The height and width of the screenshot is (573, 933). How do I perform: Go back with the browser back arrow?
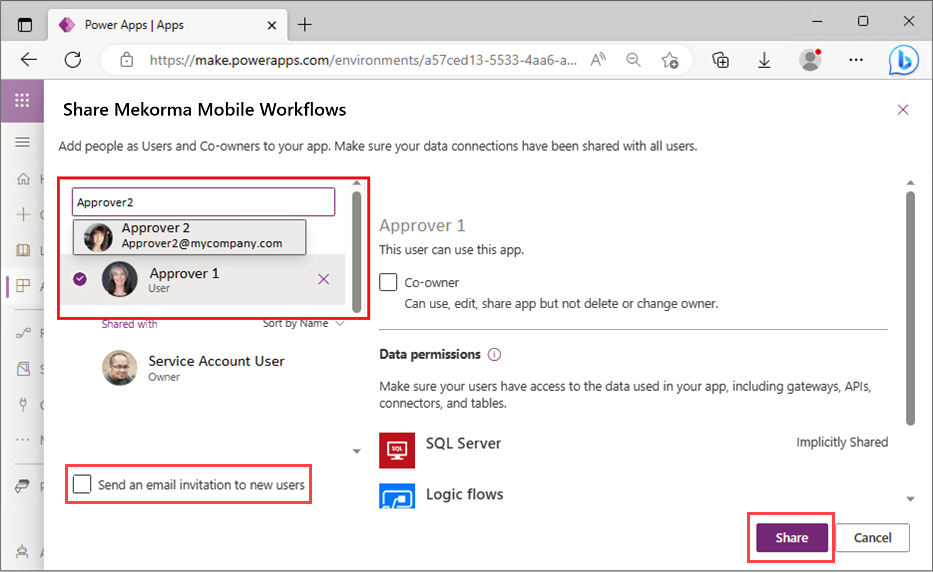click(x=29, y=60)
